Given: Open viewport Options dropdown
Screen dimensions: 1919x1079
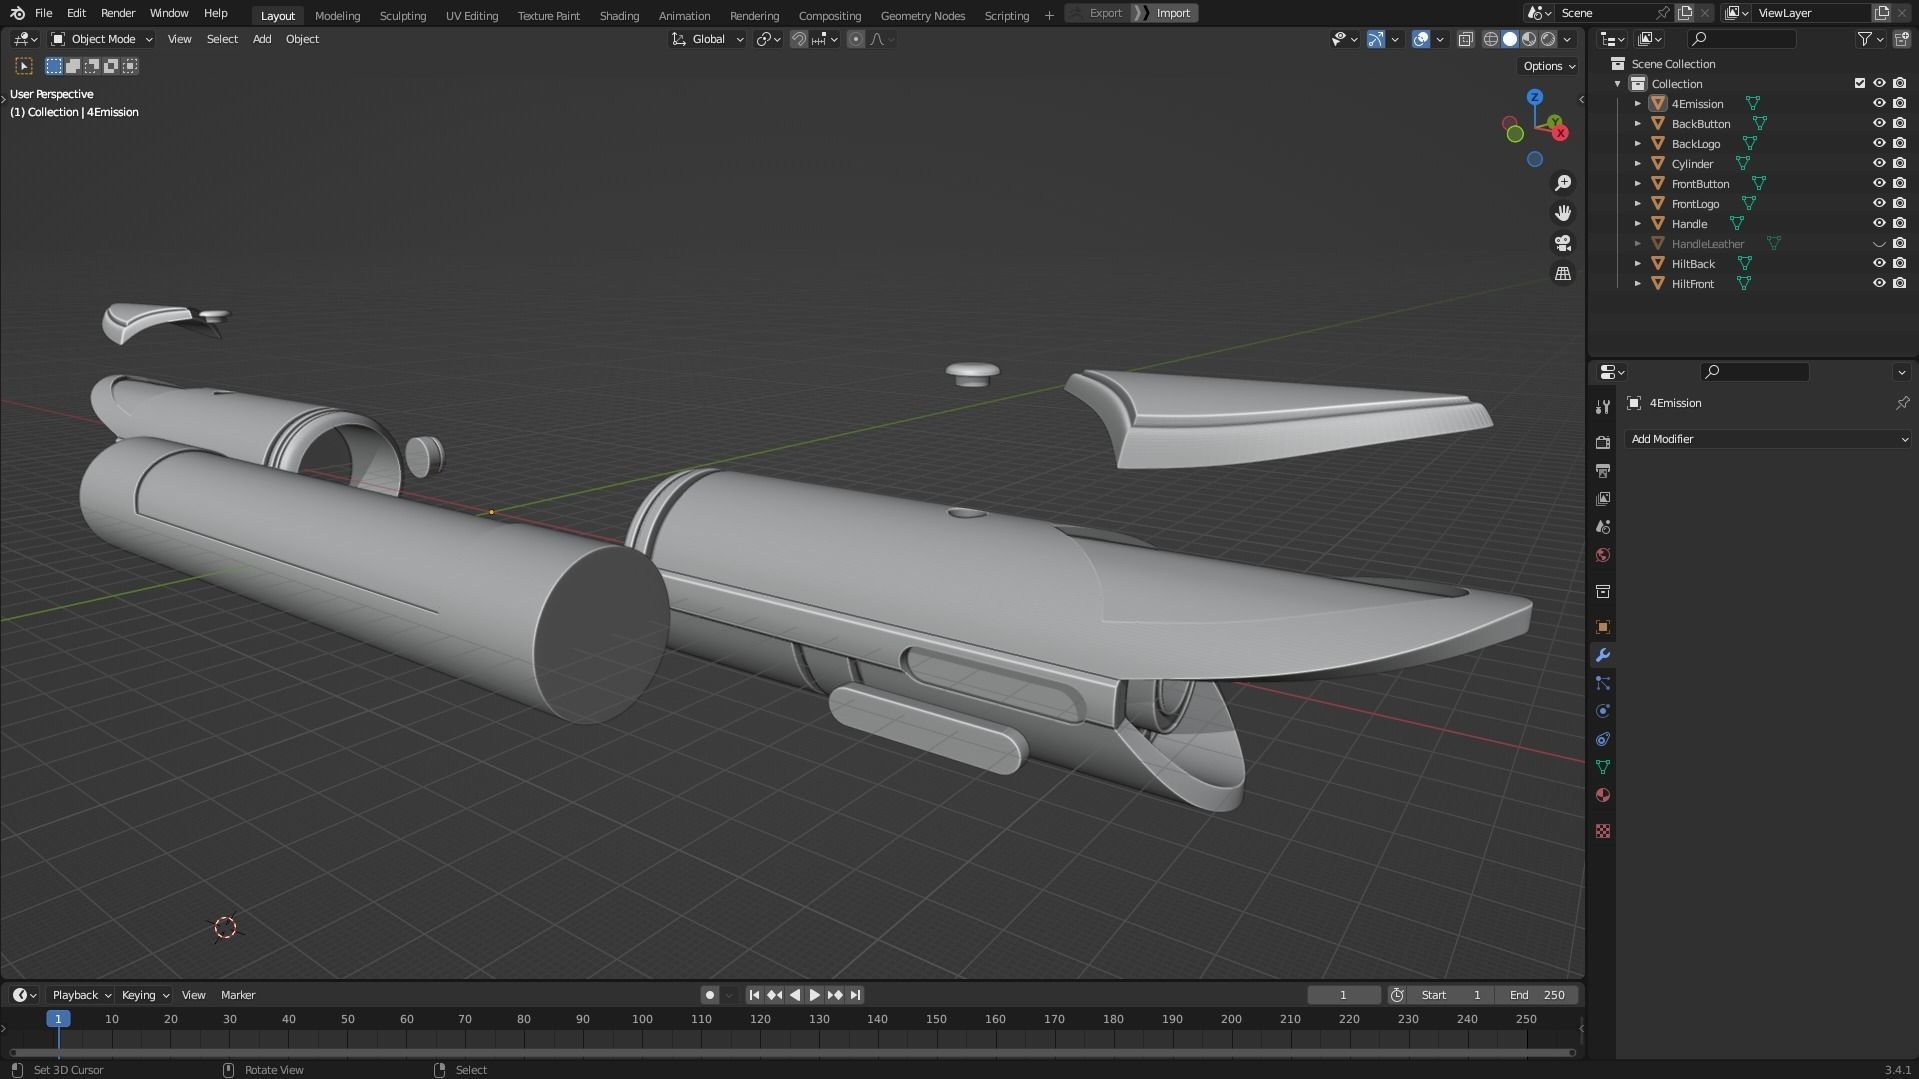Looking at the screenshot, I should tap(1548, 66).
